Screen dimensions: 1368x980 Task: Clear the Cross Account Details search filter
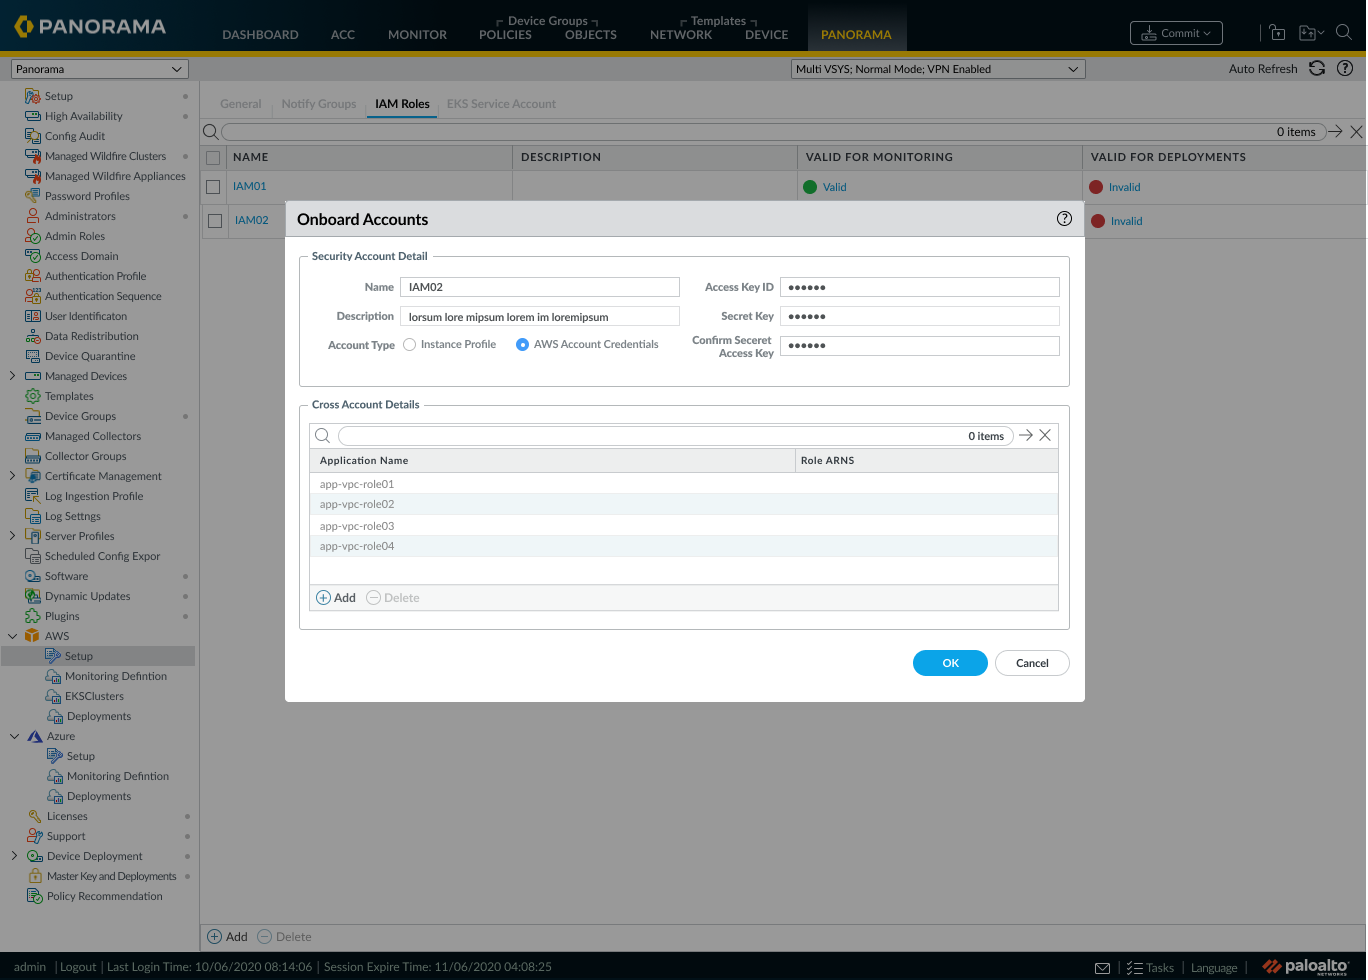(x=1045, y=435)
